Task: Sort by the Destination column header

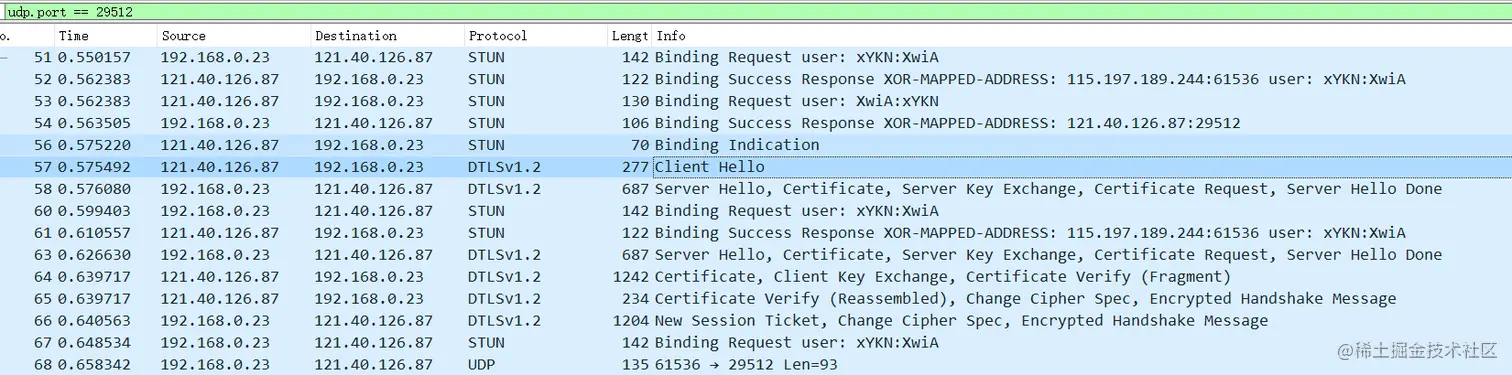Action: point(388,36)
